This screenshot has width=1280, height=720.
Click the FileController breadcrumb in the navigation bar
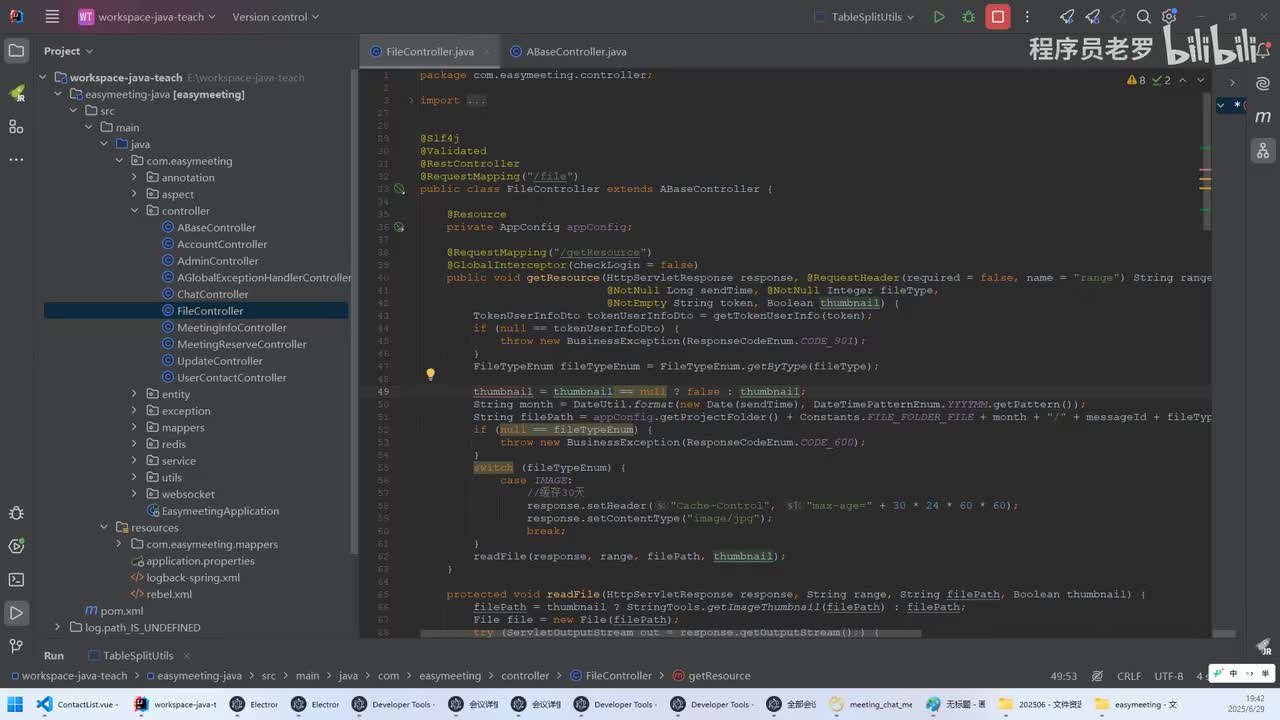pyautogui.click(x=618, y=676)
